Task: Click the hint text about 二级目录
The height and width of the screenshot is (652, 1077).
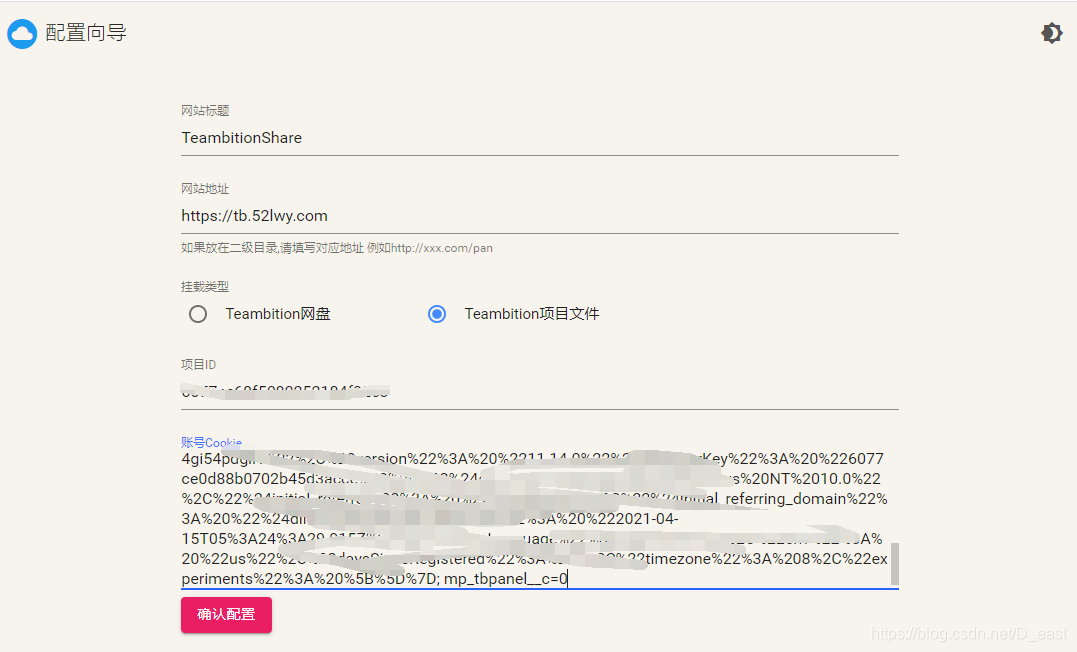Action: click(337, 248)
